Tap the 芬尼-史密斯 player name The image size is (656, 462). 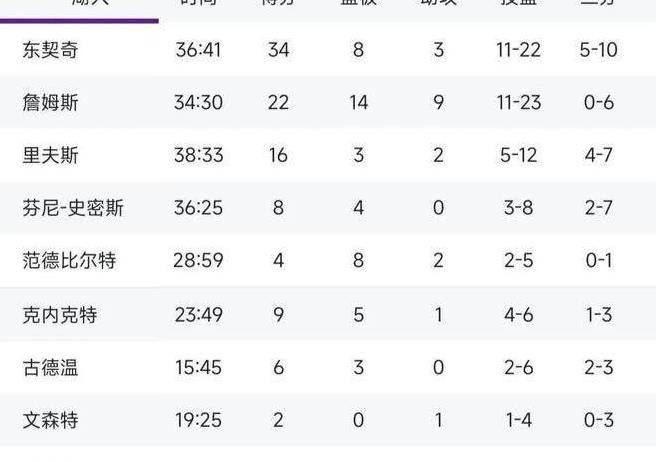coord(73,208)
